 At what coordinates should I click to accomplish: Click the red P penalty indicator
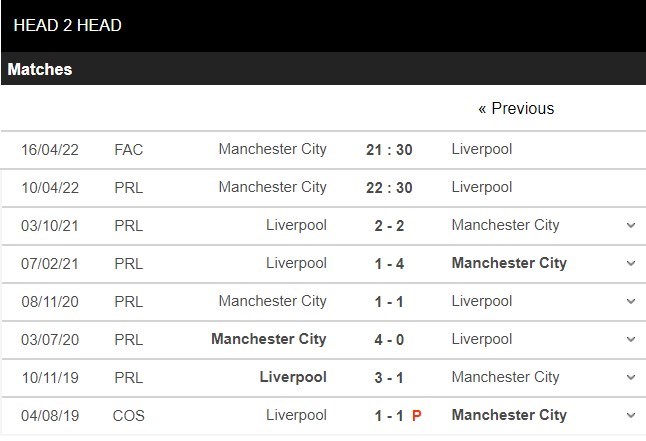point(416,415)
